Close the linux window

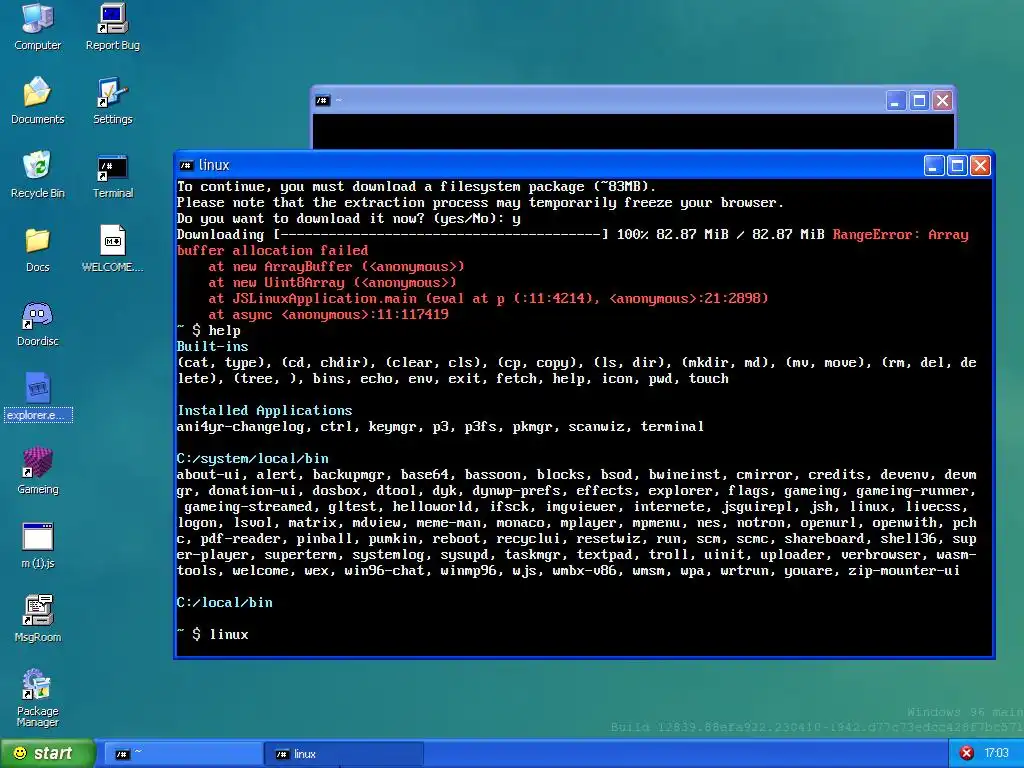(980, 165)
